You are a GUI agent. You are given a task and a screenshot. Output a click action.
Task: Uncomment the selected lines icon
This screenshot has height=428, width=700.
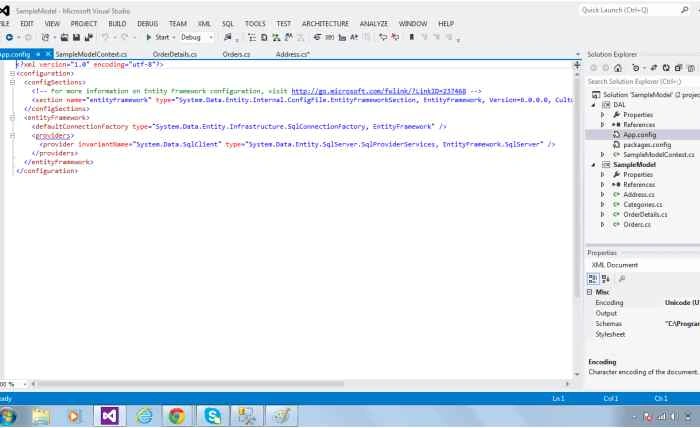coord(395,37)
